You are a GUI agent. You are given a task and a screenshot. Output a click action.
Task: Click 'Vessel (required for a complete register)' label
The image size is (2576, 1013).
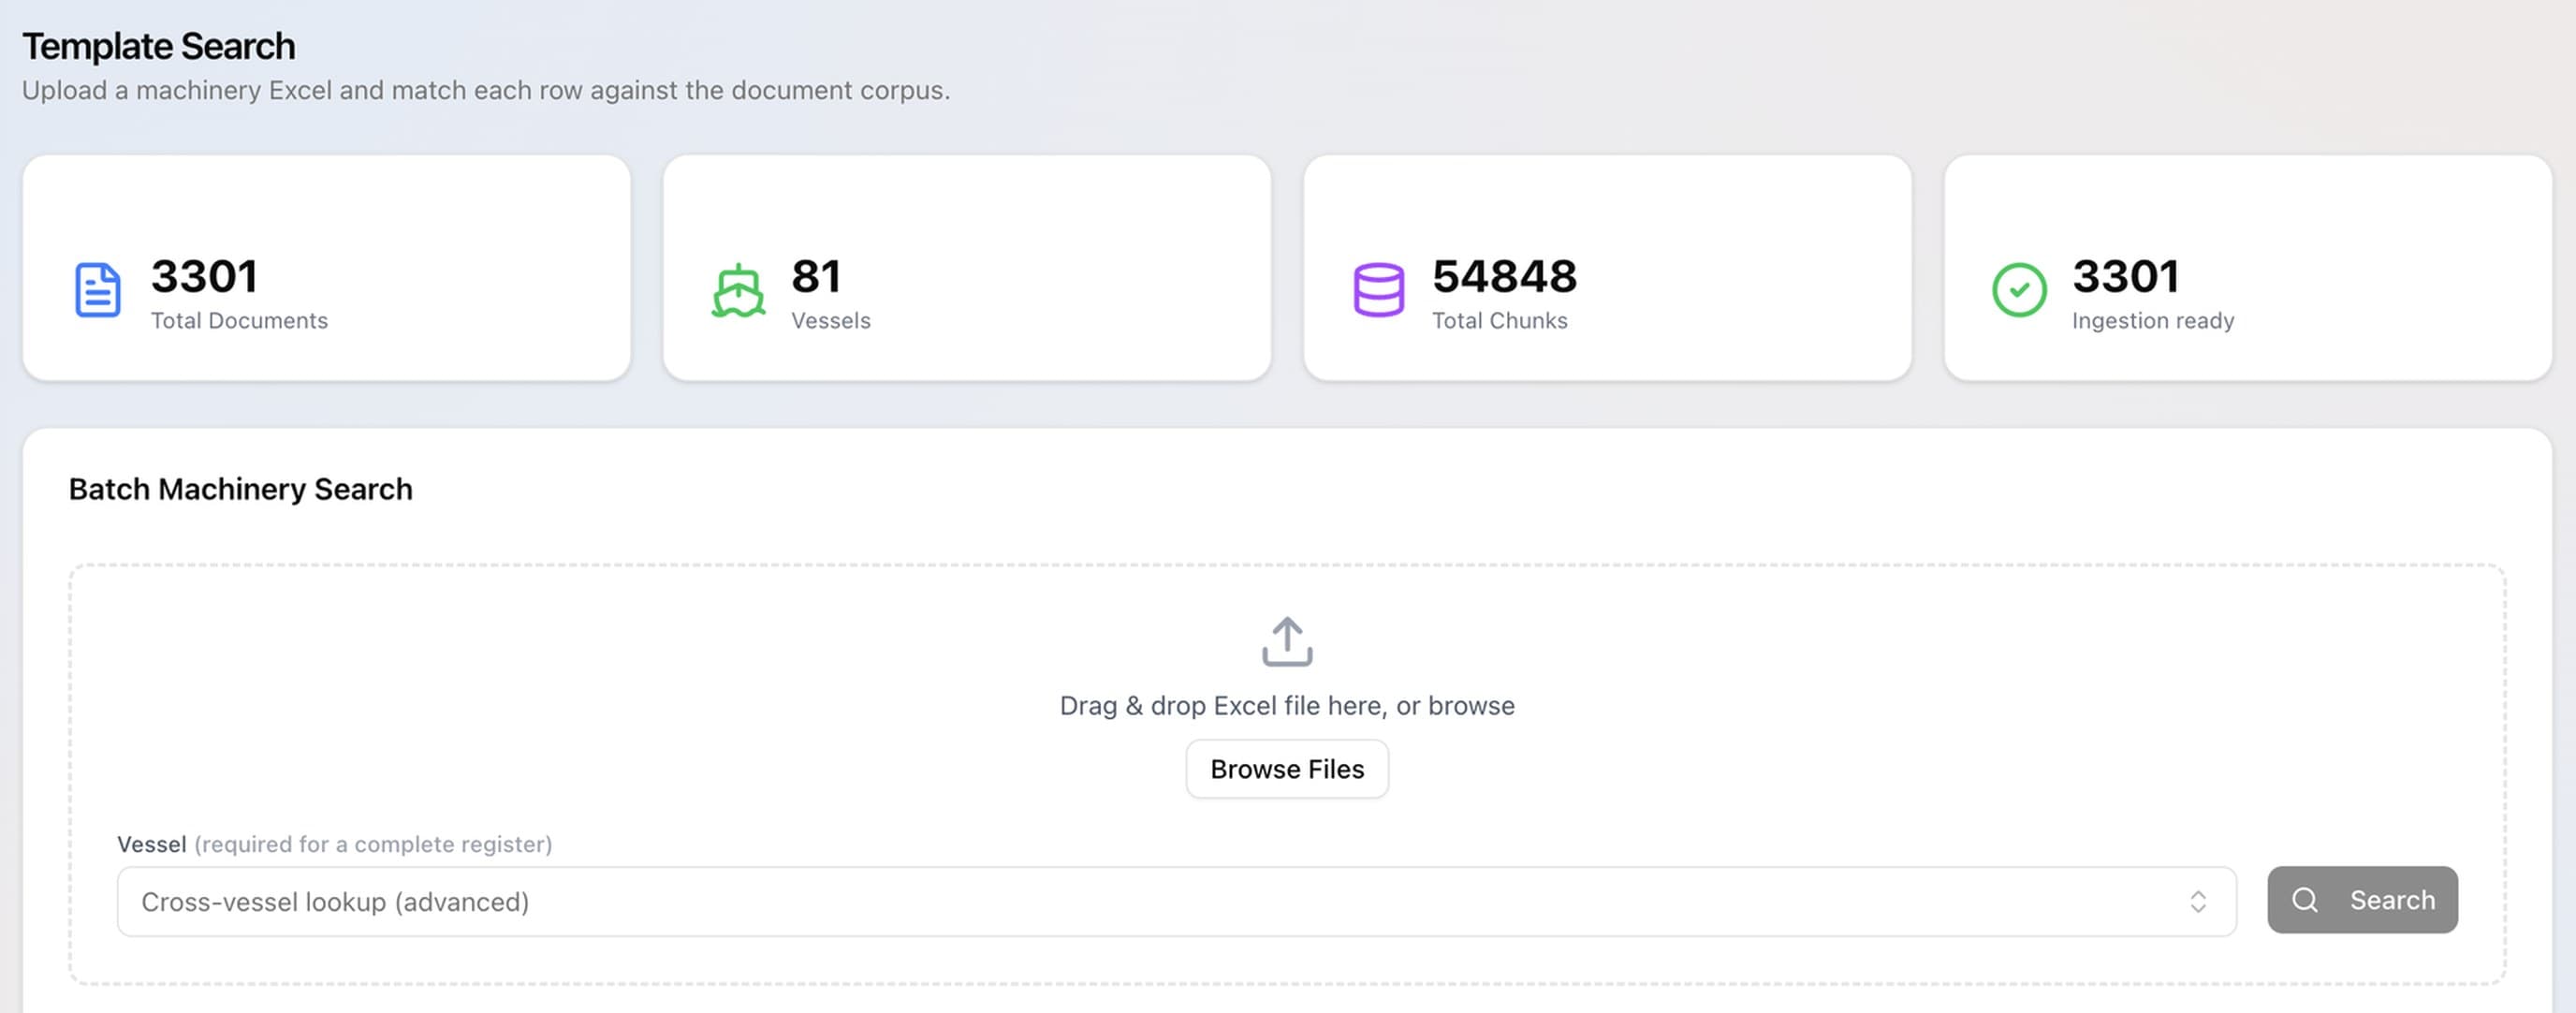[334, 844]
